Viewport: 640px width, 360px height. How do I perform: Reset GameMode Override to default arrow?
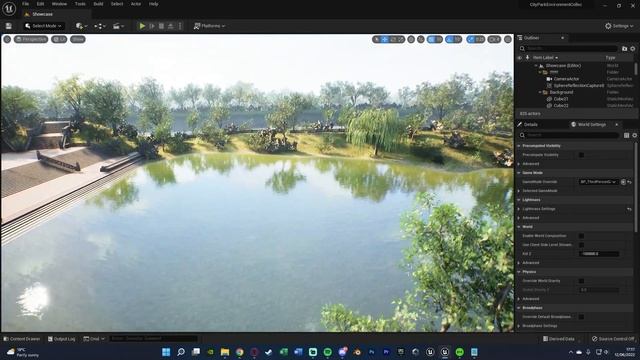coord(629,182)
